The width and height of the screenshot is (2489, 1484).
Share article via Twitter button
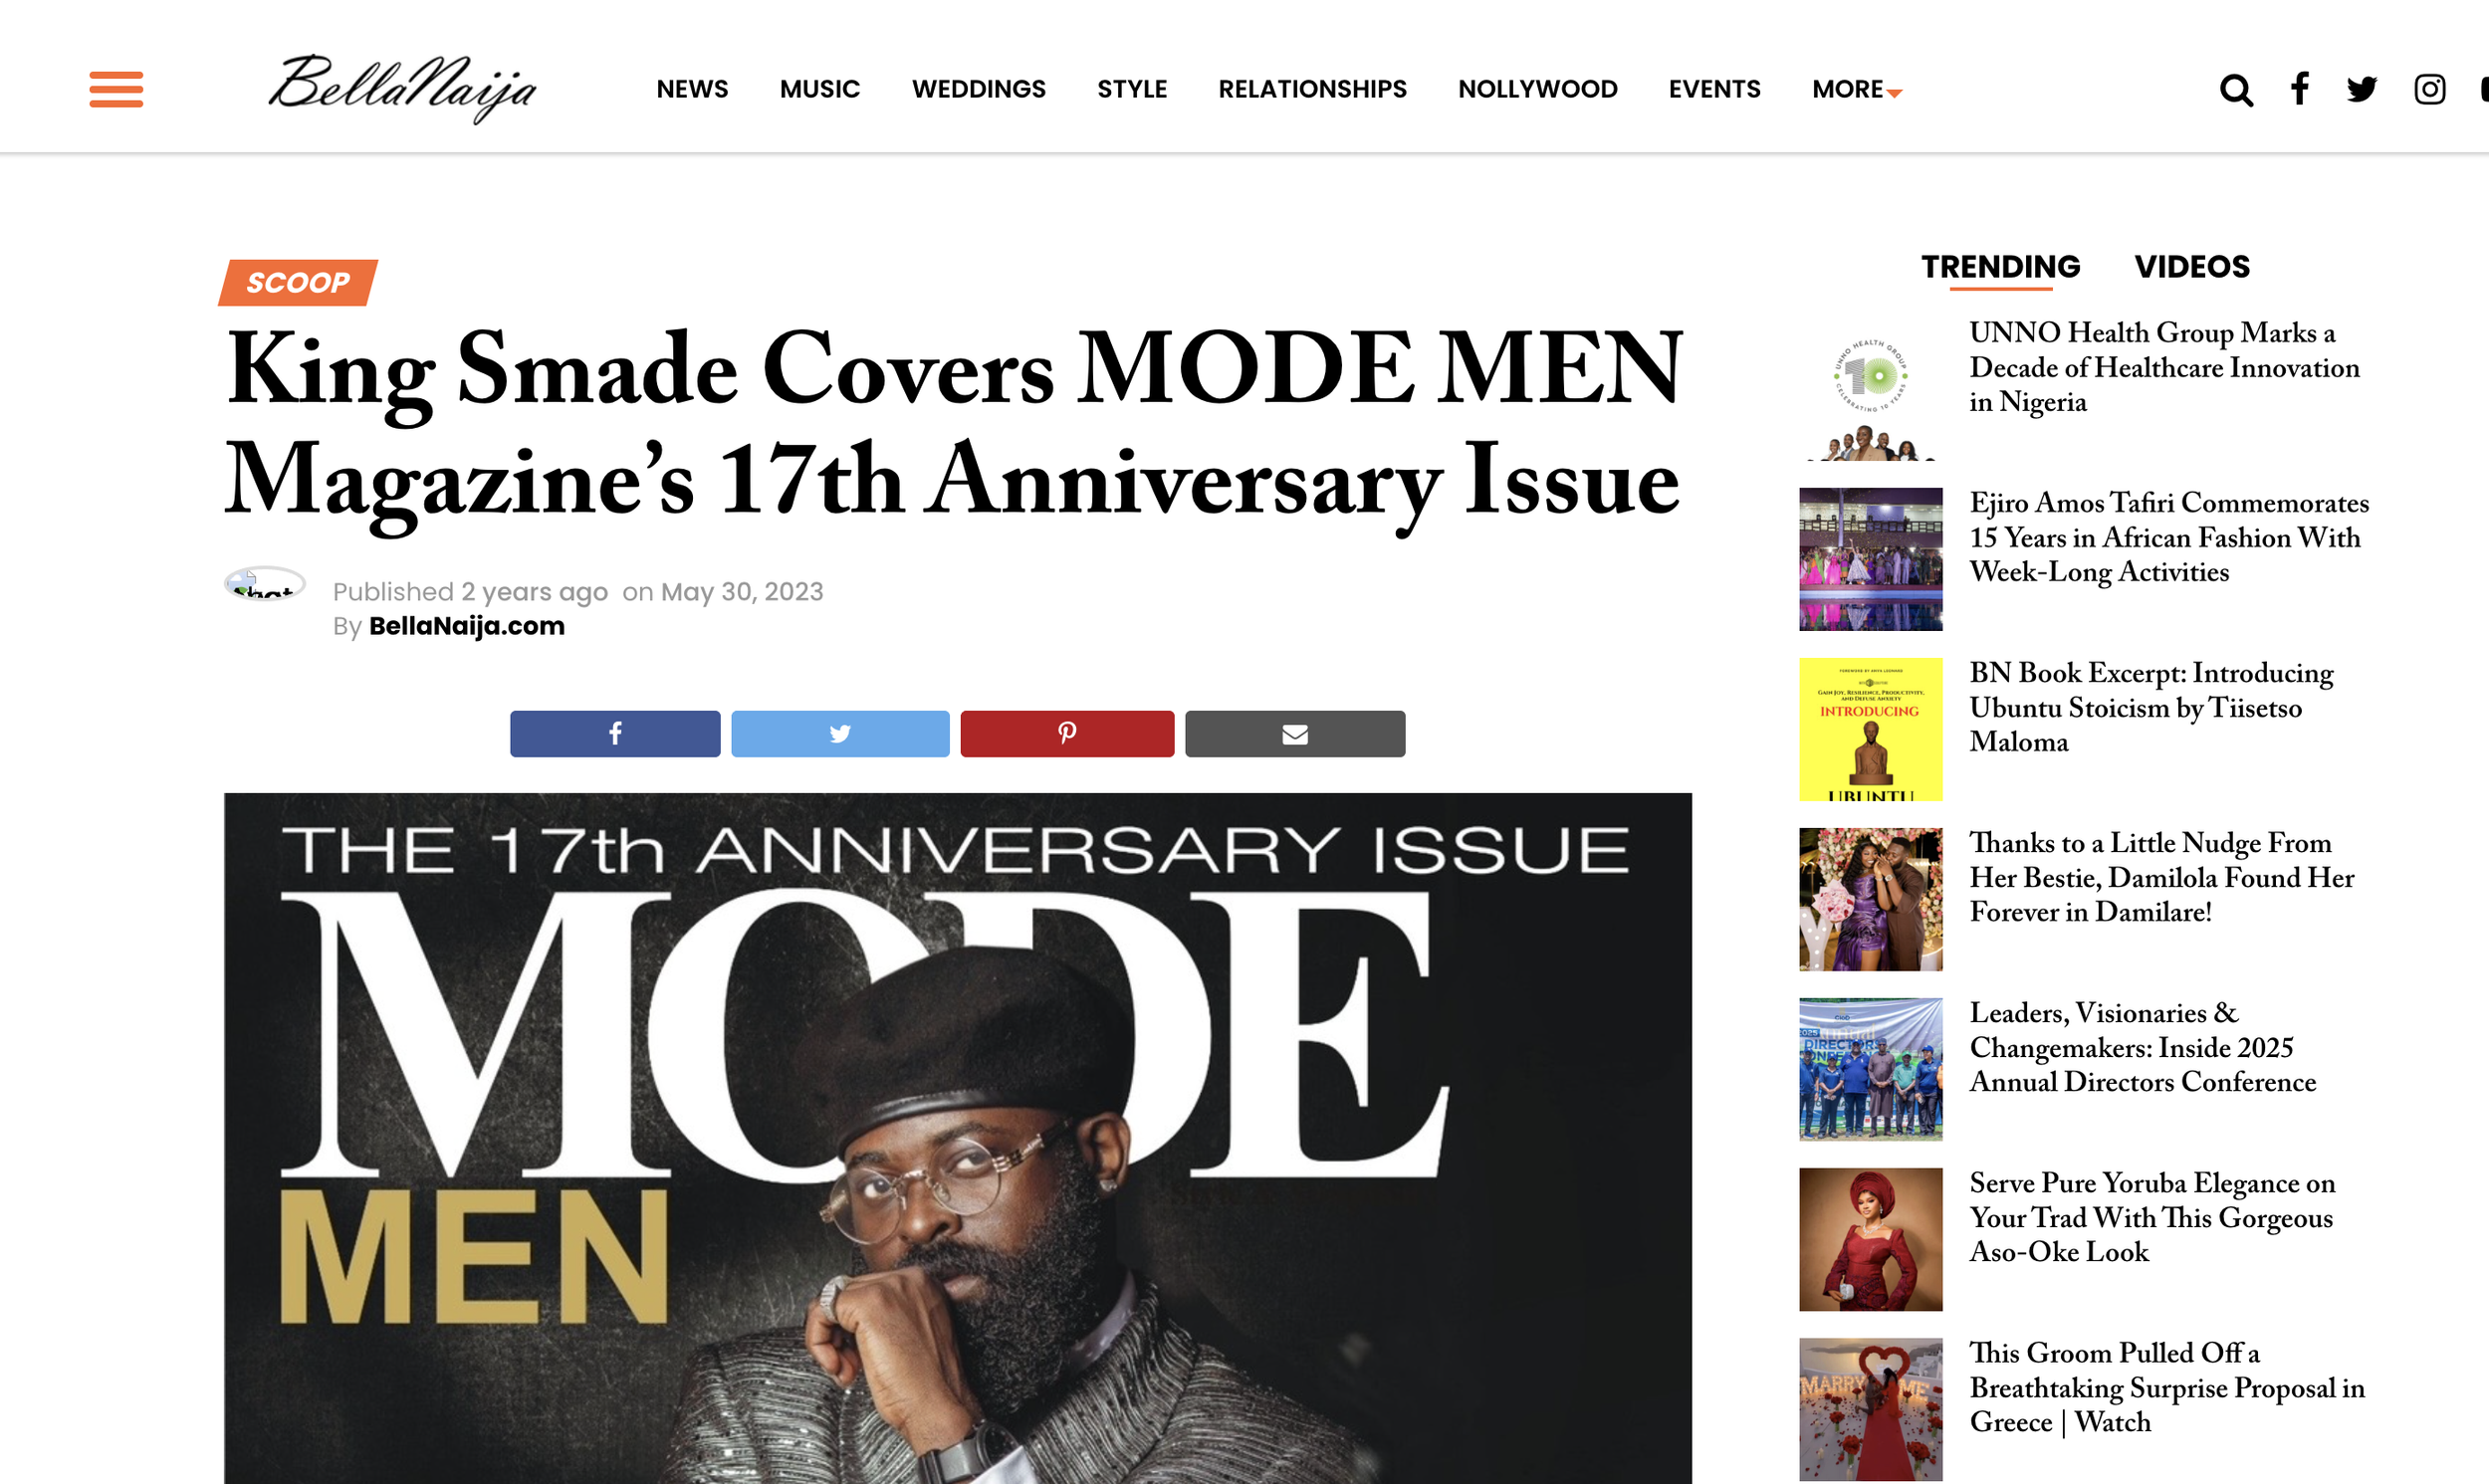tap(839, 734)
